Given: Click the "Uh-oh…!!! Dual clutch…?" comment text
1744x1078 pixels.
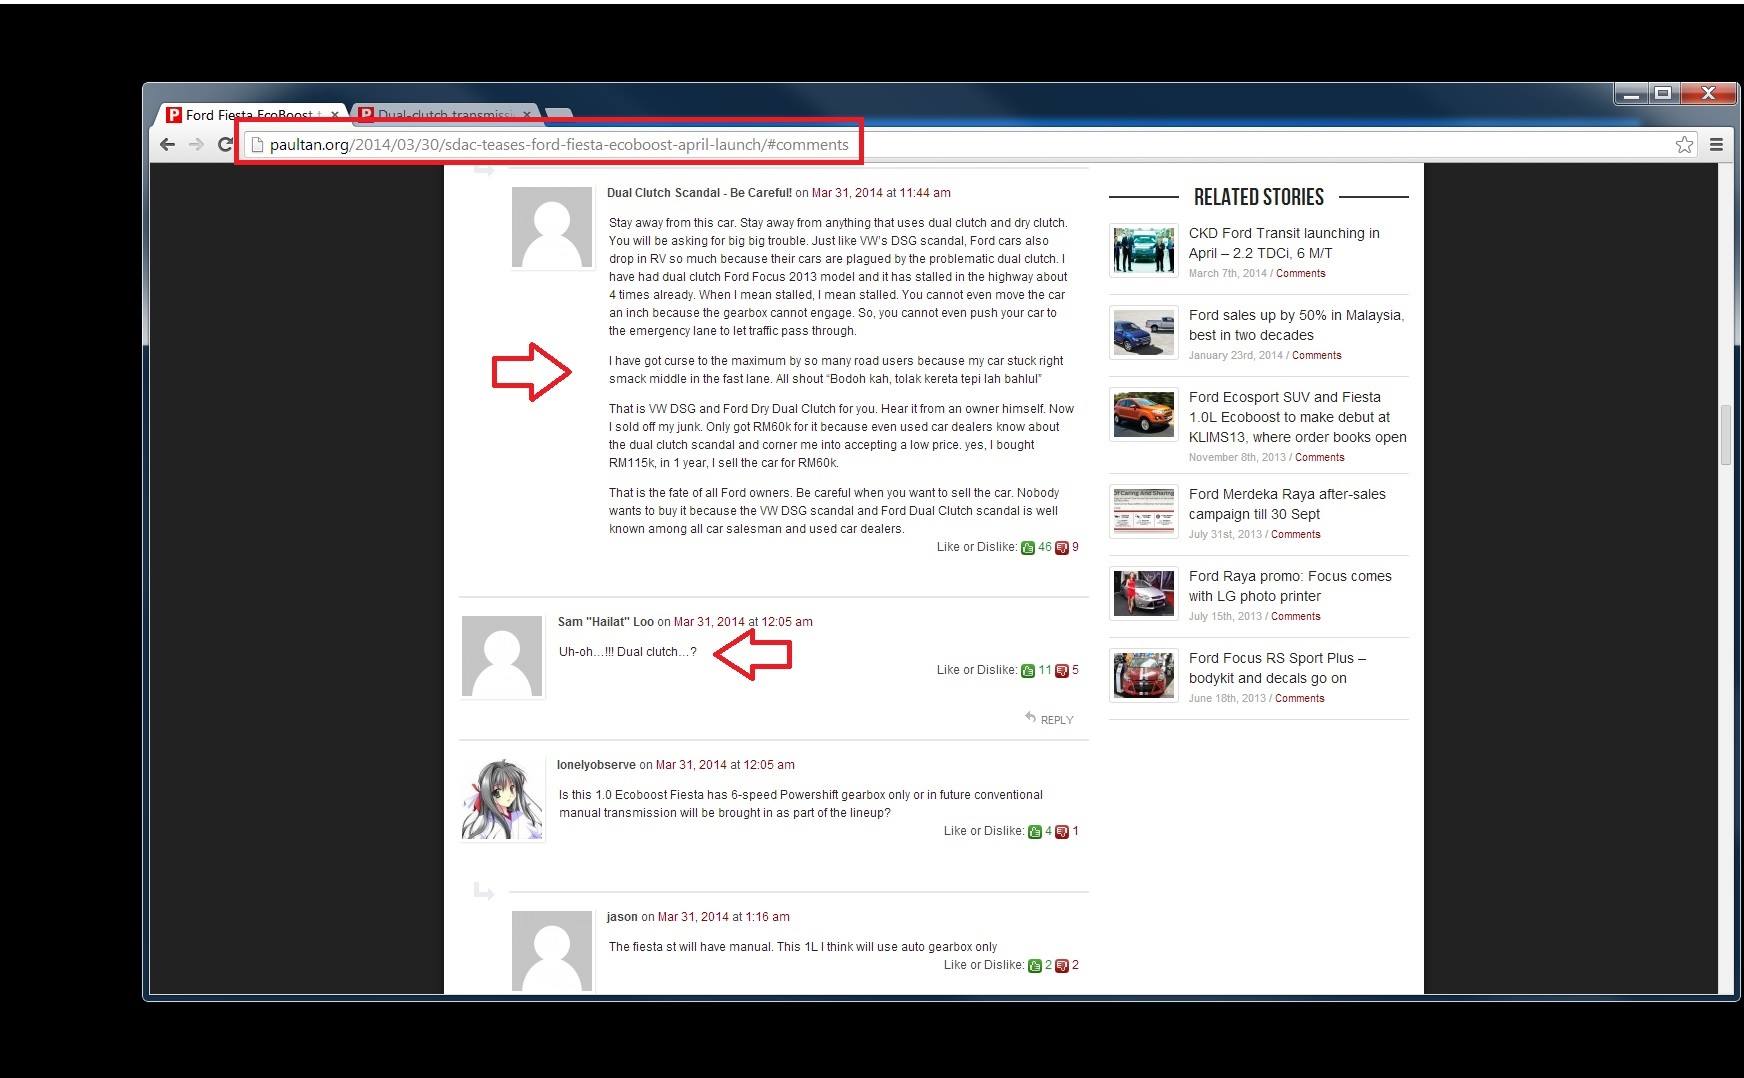Looking at the screenshot, I should point(627,652).
